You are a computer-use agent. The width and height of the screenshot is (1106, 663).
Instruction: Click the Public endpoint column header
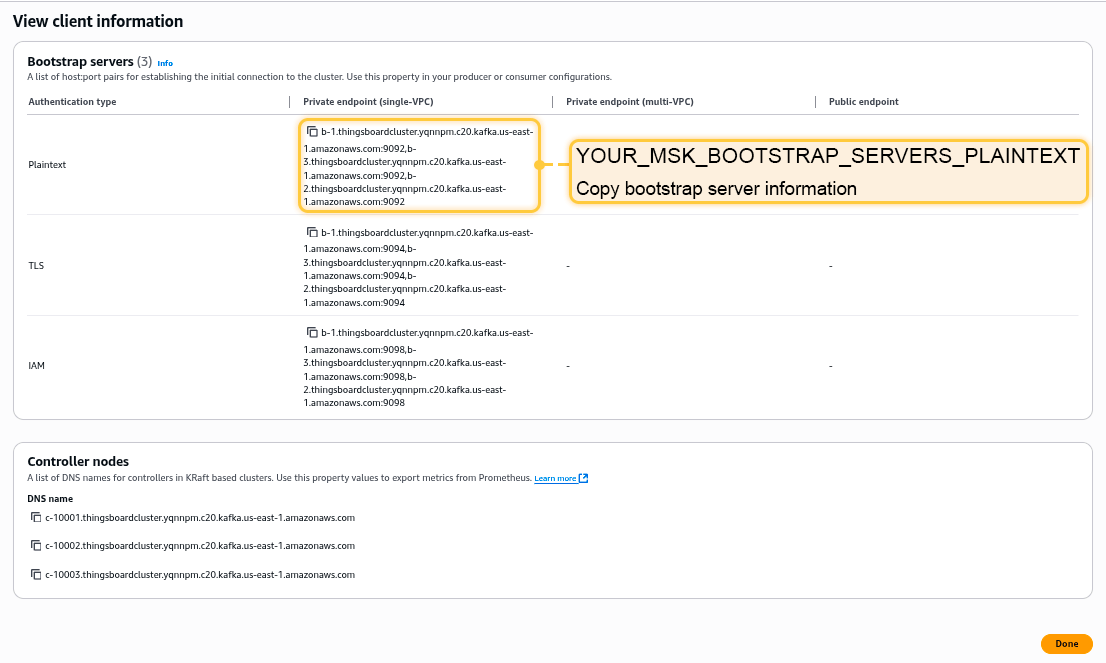tap(863, 102)
